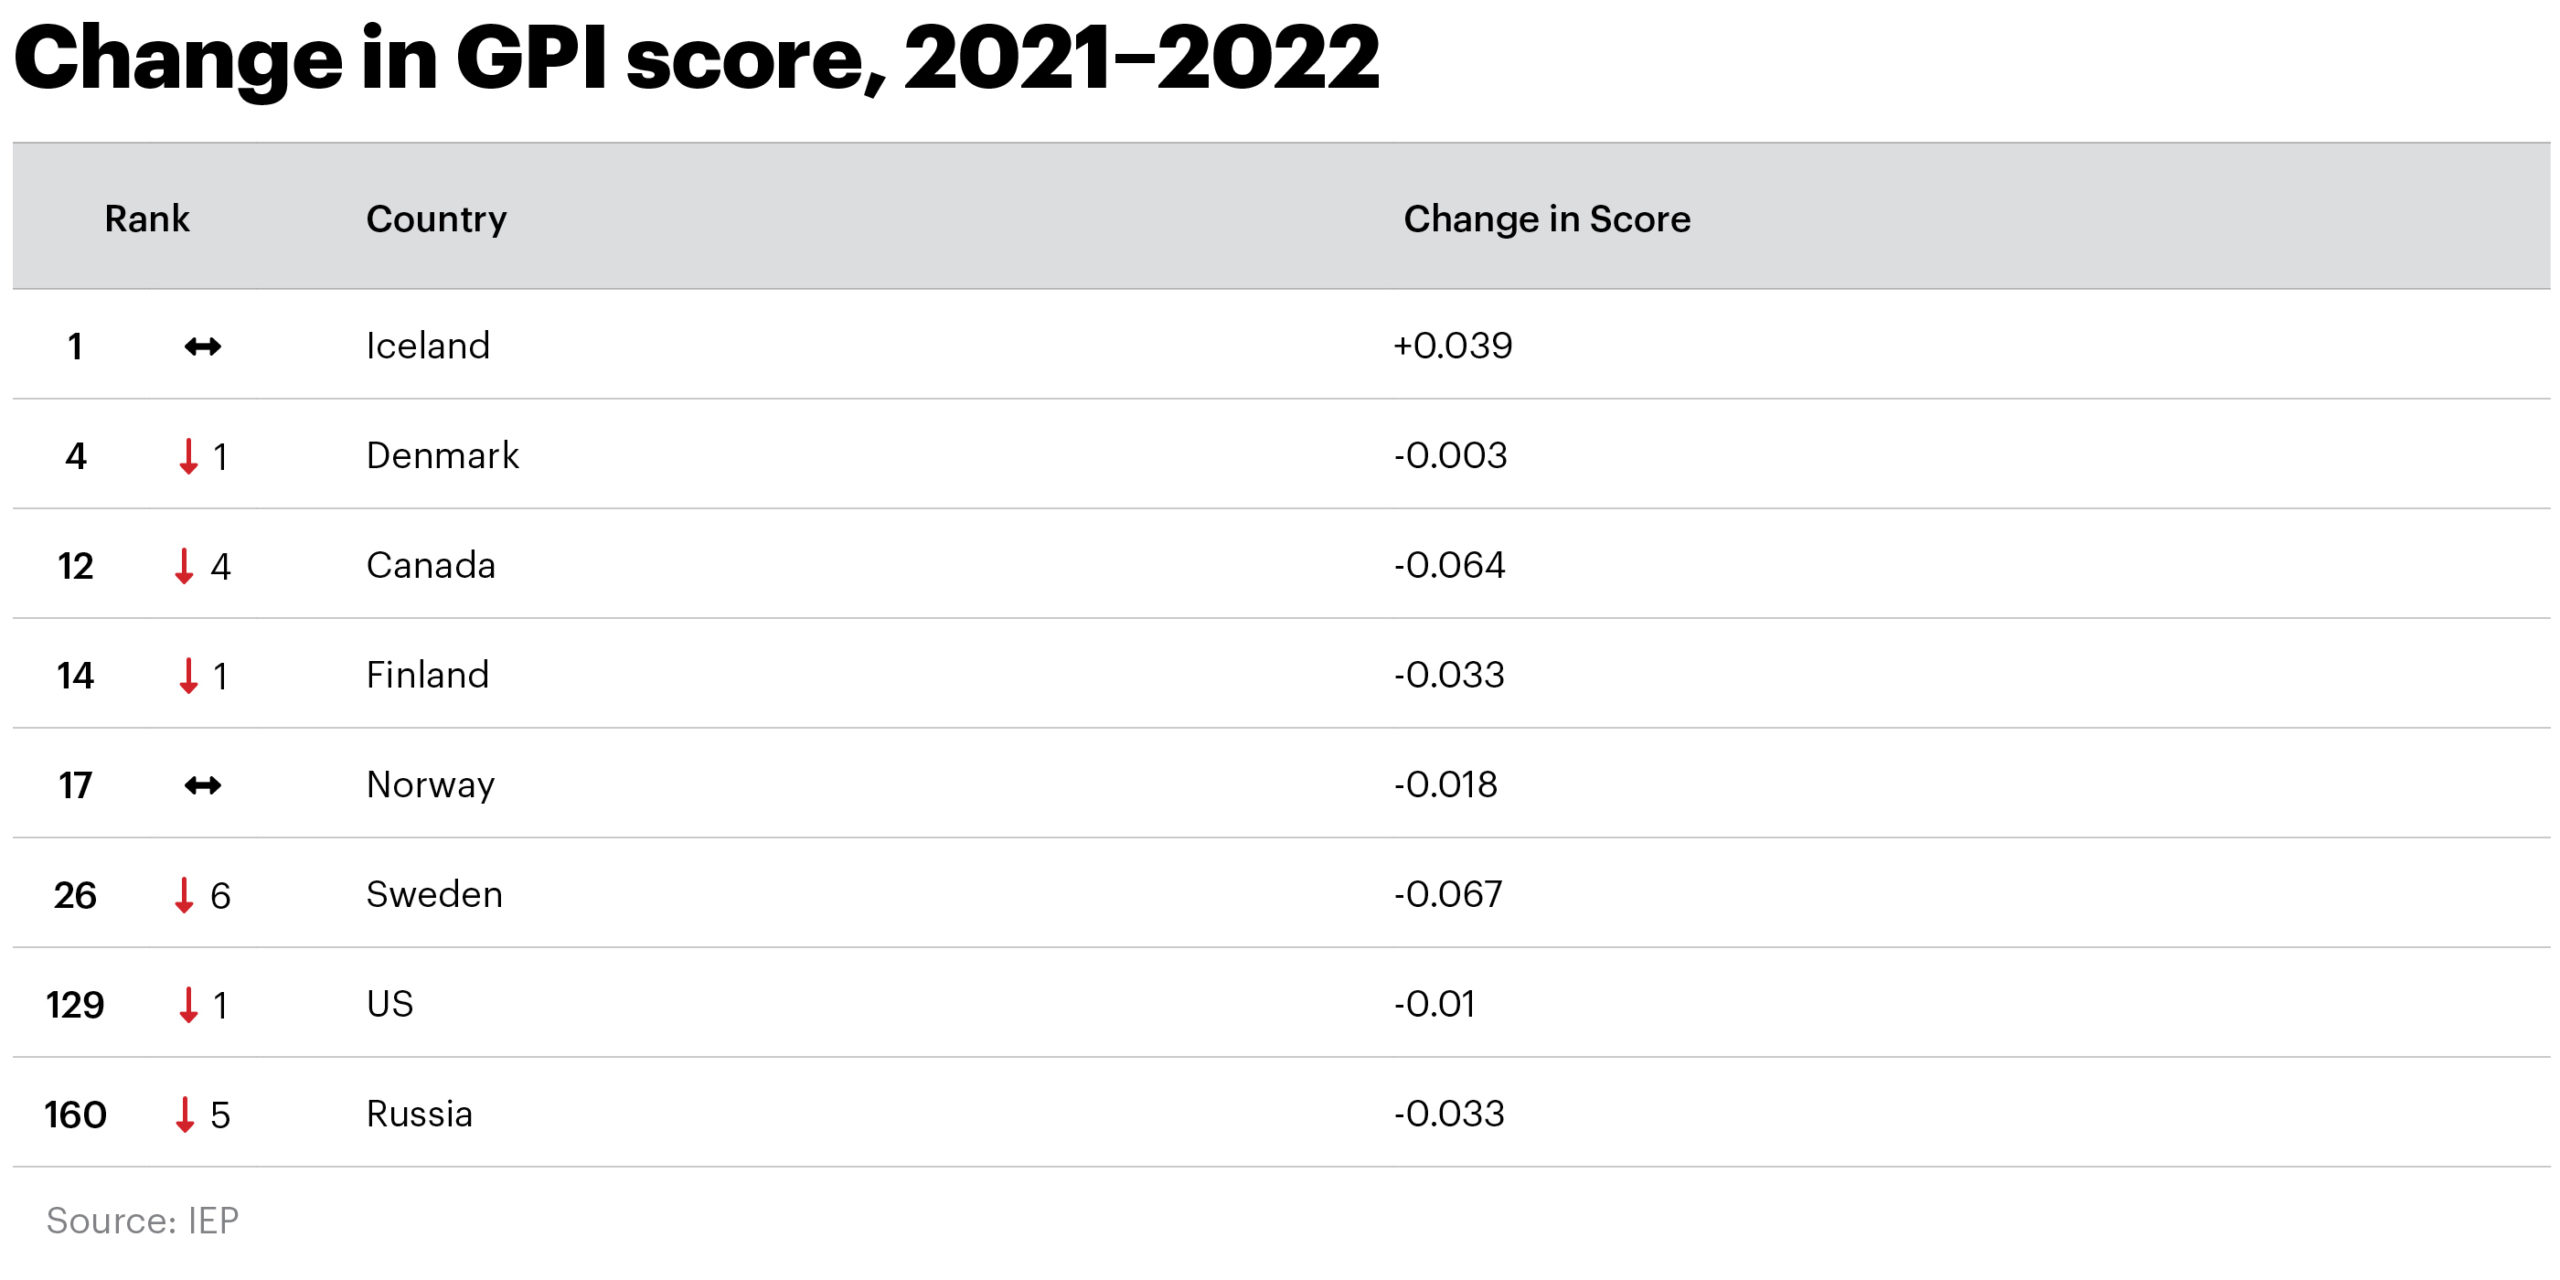Click the red down arrow in Sweden row

(184, 895)
